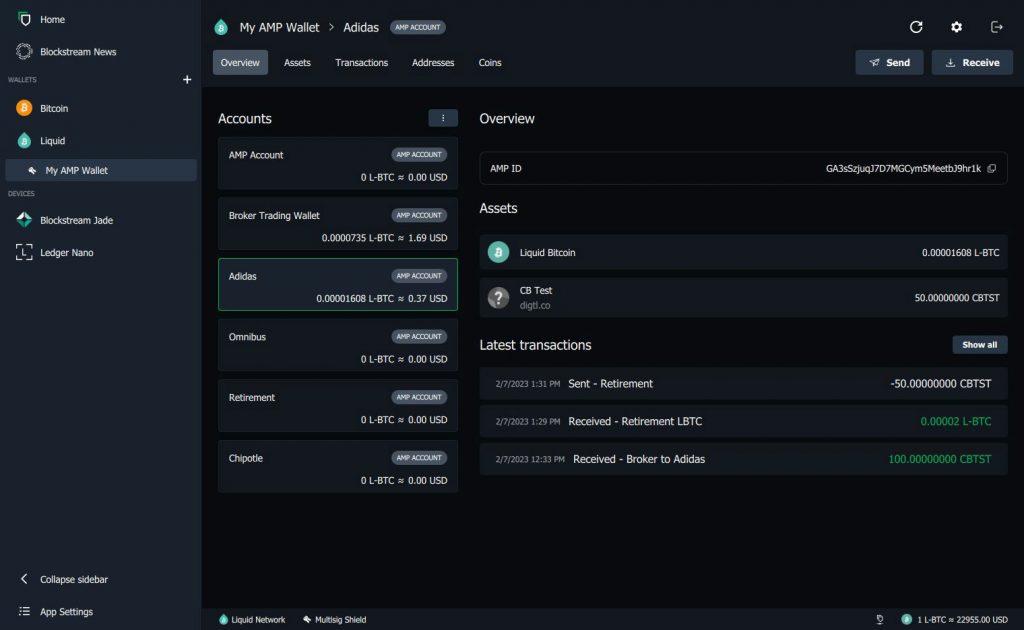The width and height of the screenshot is (1024, 630).
Task: Add a new wallet with plus icon
Action: 187,79
